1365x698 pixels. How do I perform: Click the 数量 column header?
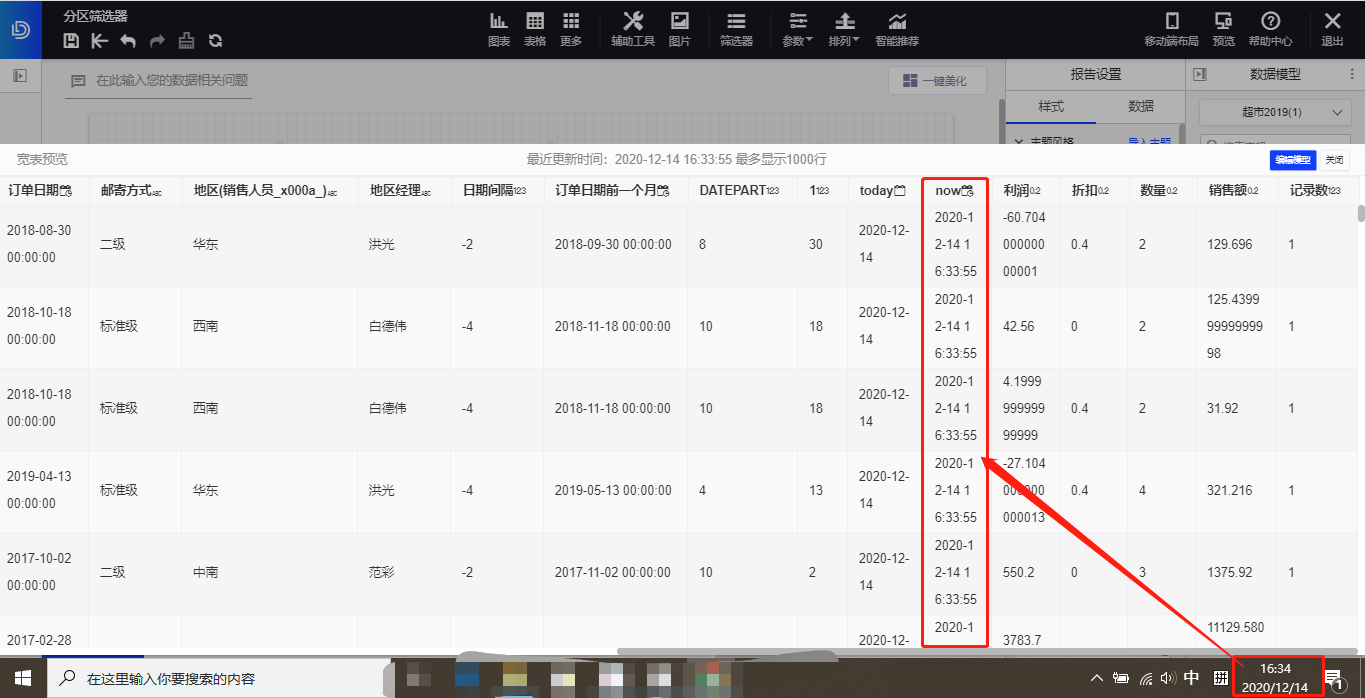(x=1160, y=190)
